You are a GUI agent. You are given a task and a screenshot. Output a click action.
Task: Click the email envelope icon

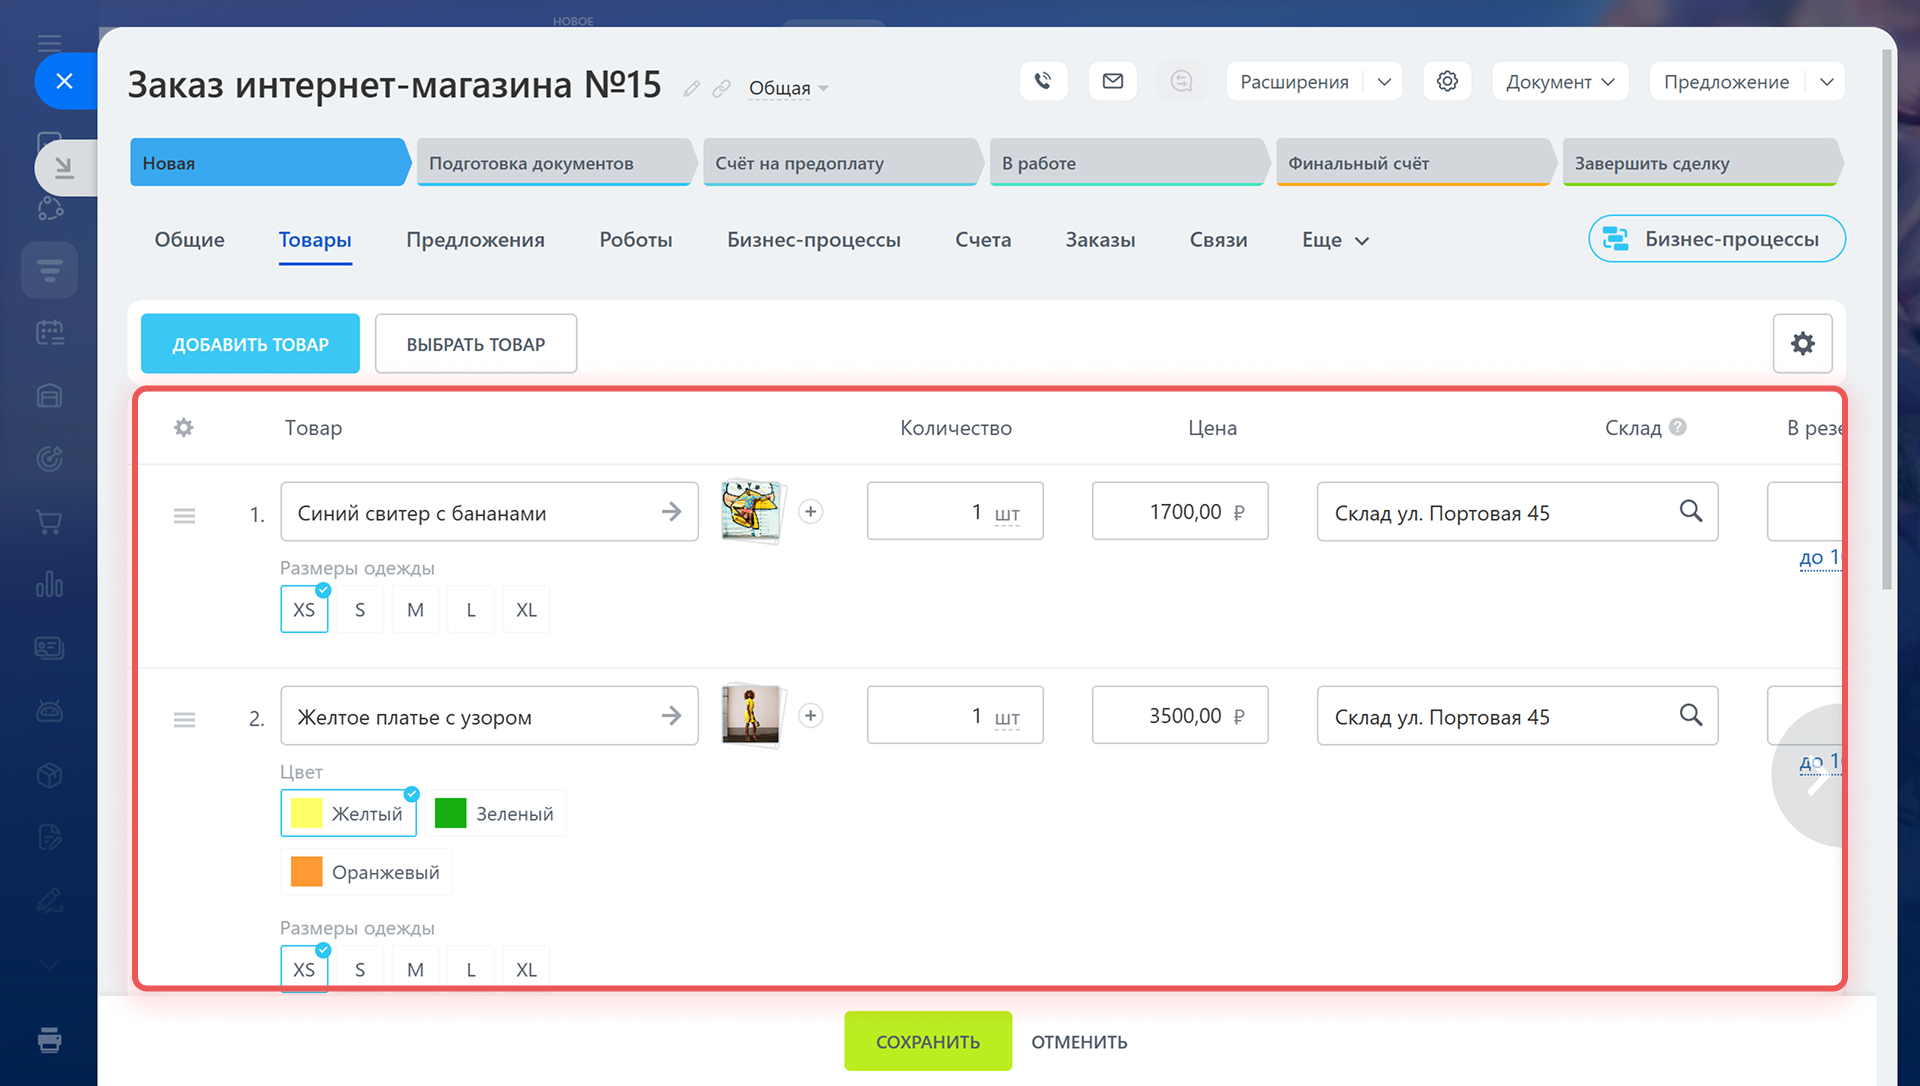(x=1112, y=81)
